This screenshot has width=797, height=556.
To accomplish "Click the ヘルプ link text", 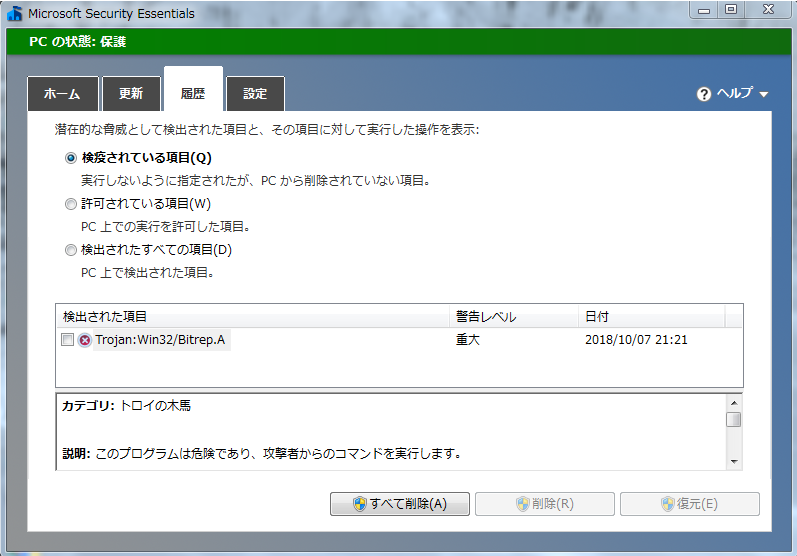I will [734, 94].
